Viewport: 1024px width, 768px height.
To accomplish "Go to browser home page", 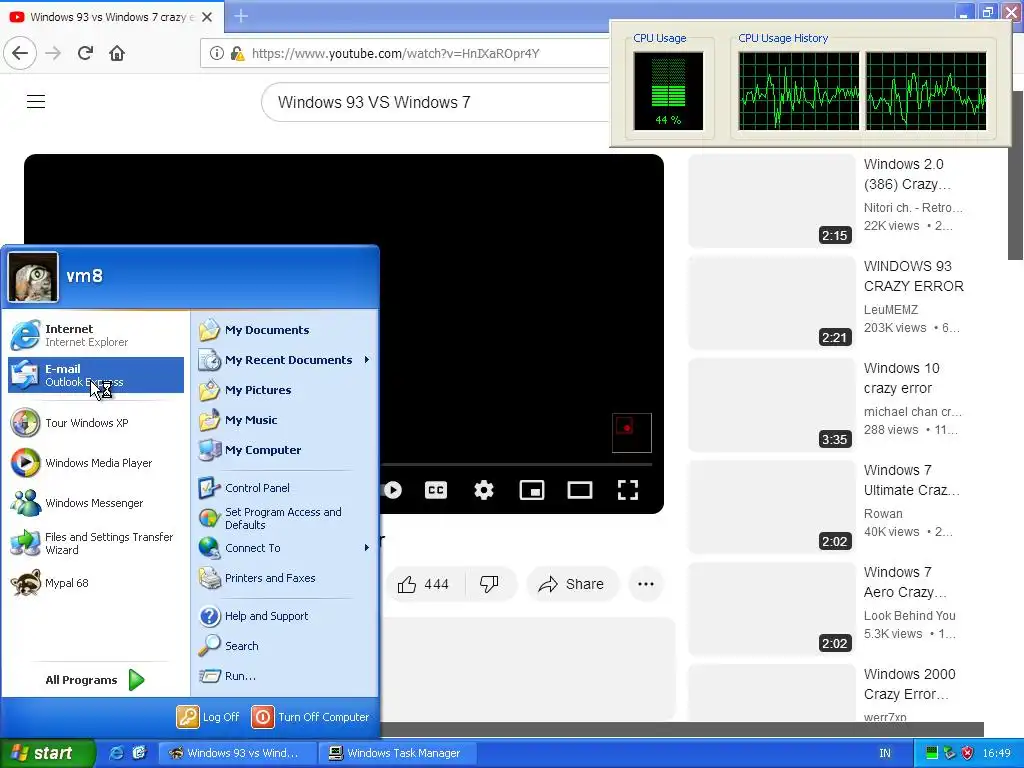I will [x=117, y=53].
